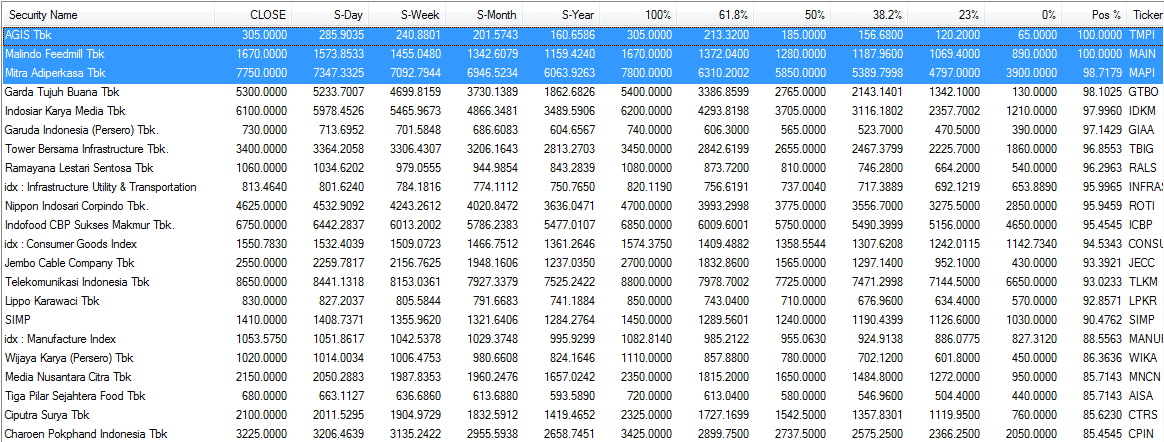Click the CPIN ticker cell
This screenshot has height=442, width=1164.
click(x=1142, y=433)
